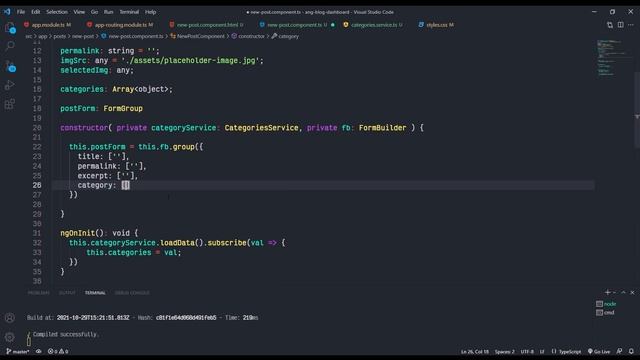Click 'FormBuilder' in constructor line
Screen dimensions: 640x360
[382, 128]
